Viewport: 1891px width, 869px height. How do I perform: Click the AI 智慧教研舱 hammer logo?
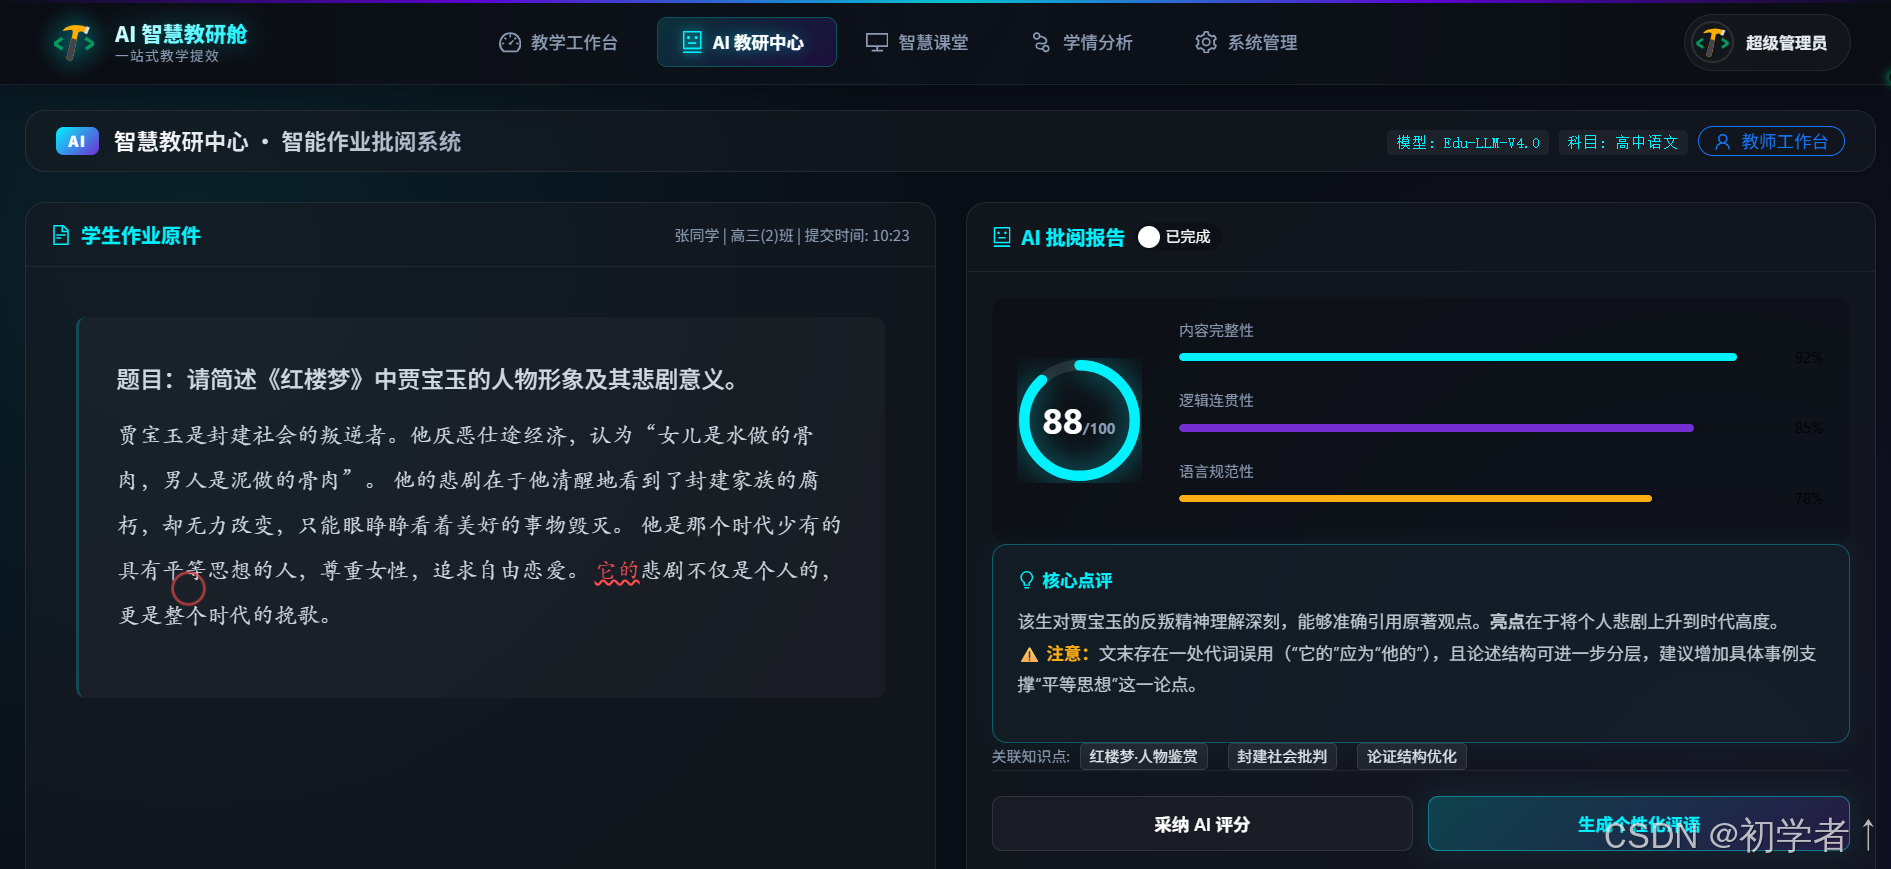click(x=73, y=42)
